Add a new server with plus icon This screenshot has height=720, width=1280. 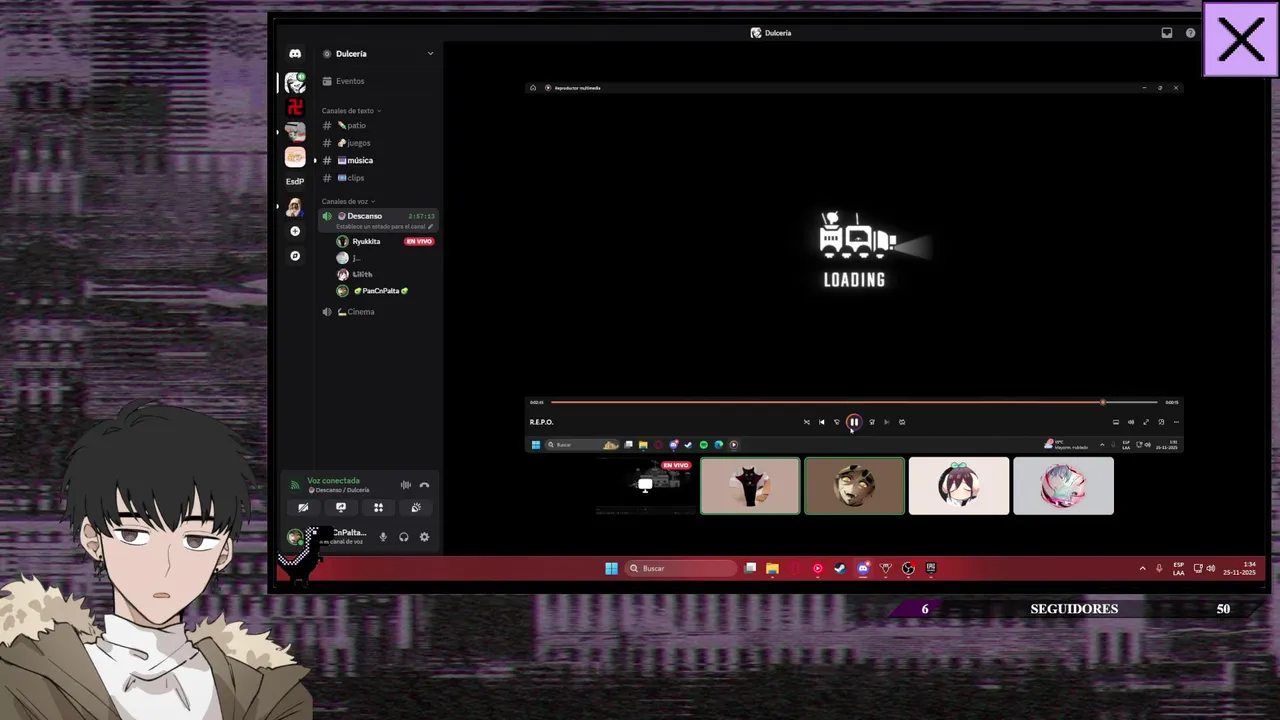click(x=295, y=231)
